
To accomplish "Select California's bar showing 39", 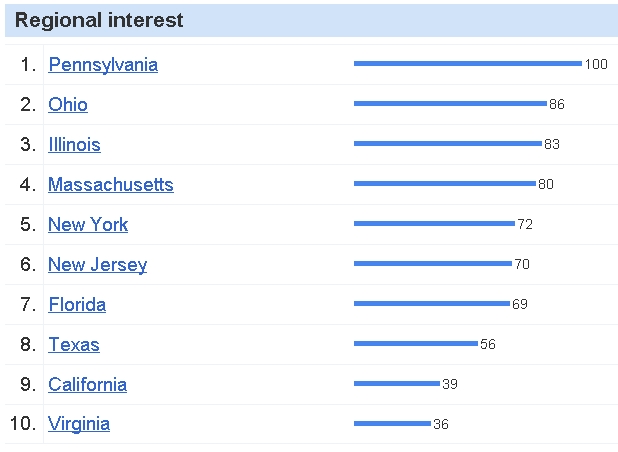I will (x=396, y=384).
